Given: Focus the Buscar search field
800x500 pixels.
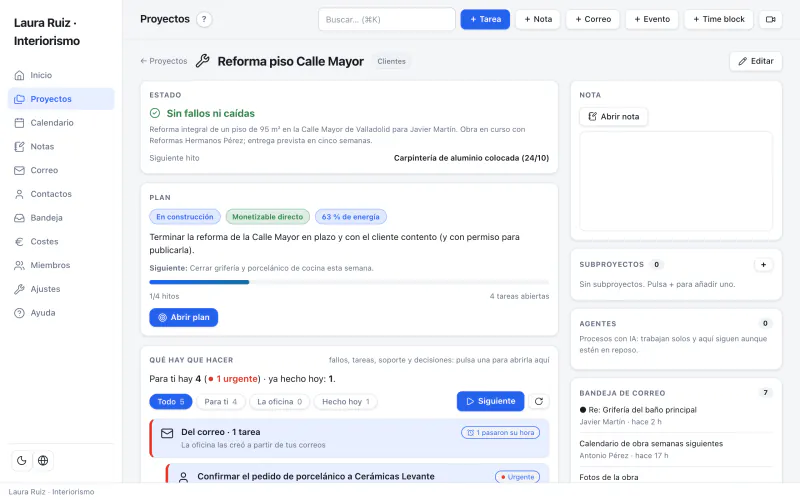Looking at the screenshot, I should click(387, 19).
